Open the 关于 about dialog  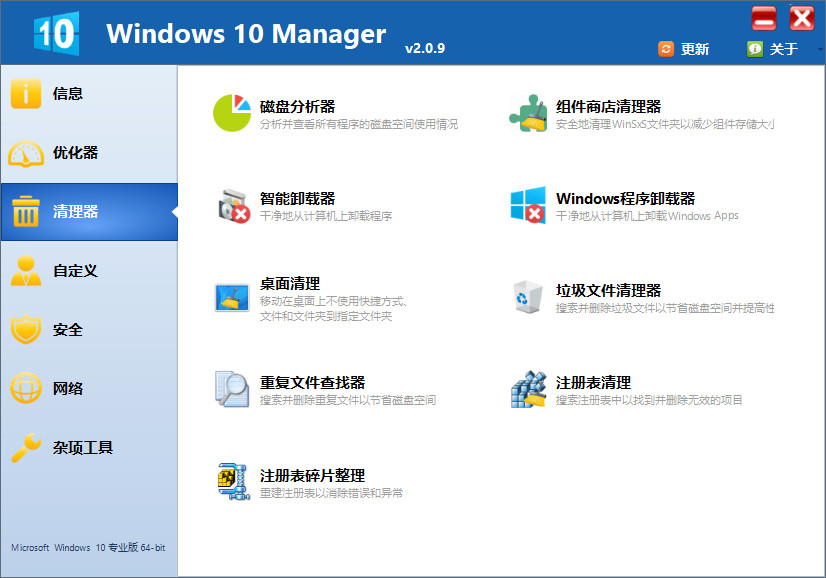click(770, 47)
